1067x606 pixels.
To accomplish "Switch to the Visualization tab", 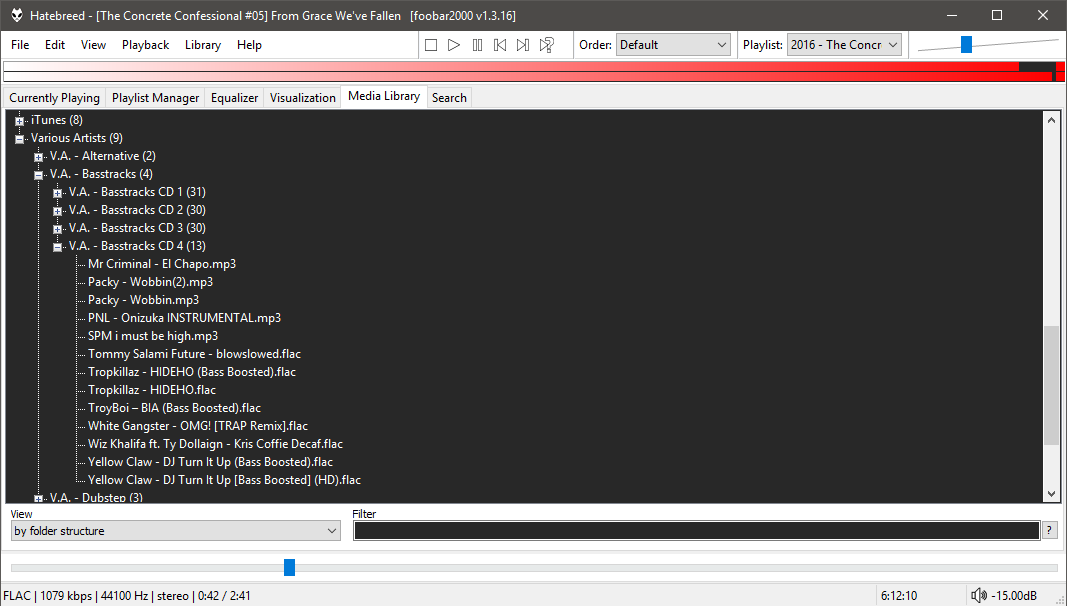I will (x=303, y=98).
